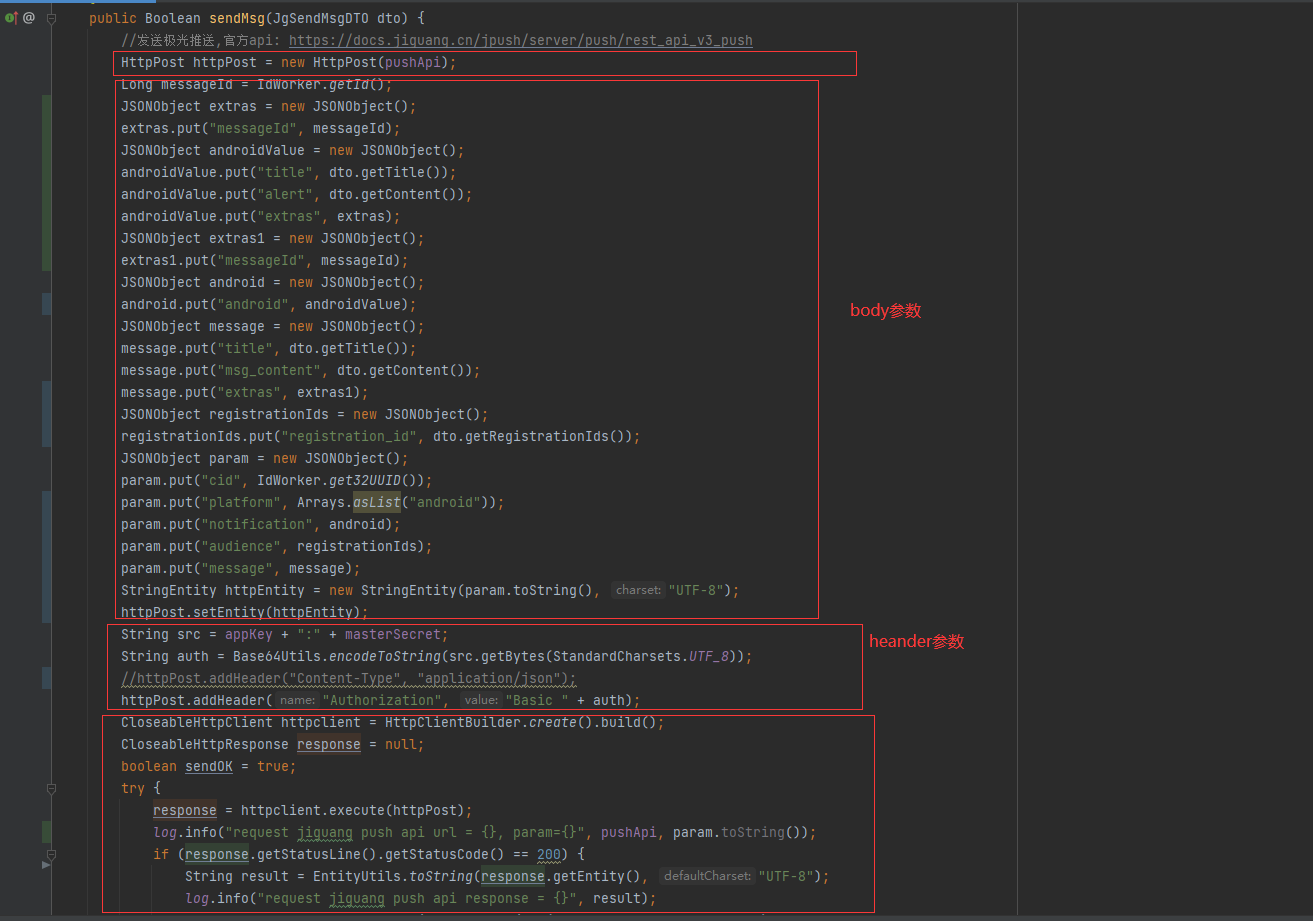The image size is (1313, 921).
Task: Click the name: inlay hint
Action: pyautogui.click(x=297, y=700)
